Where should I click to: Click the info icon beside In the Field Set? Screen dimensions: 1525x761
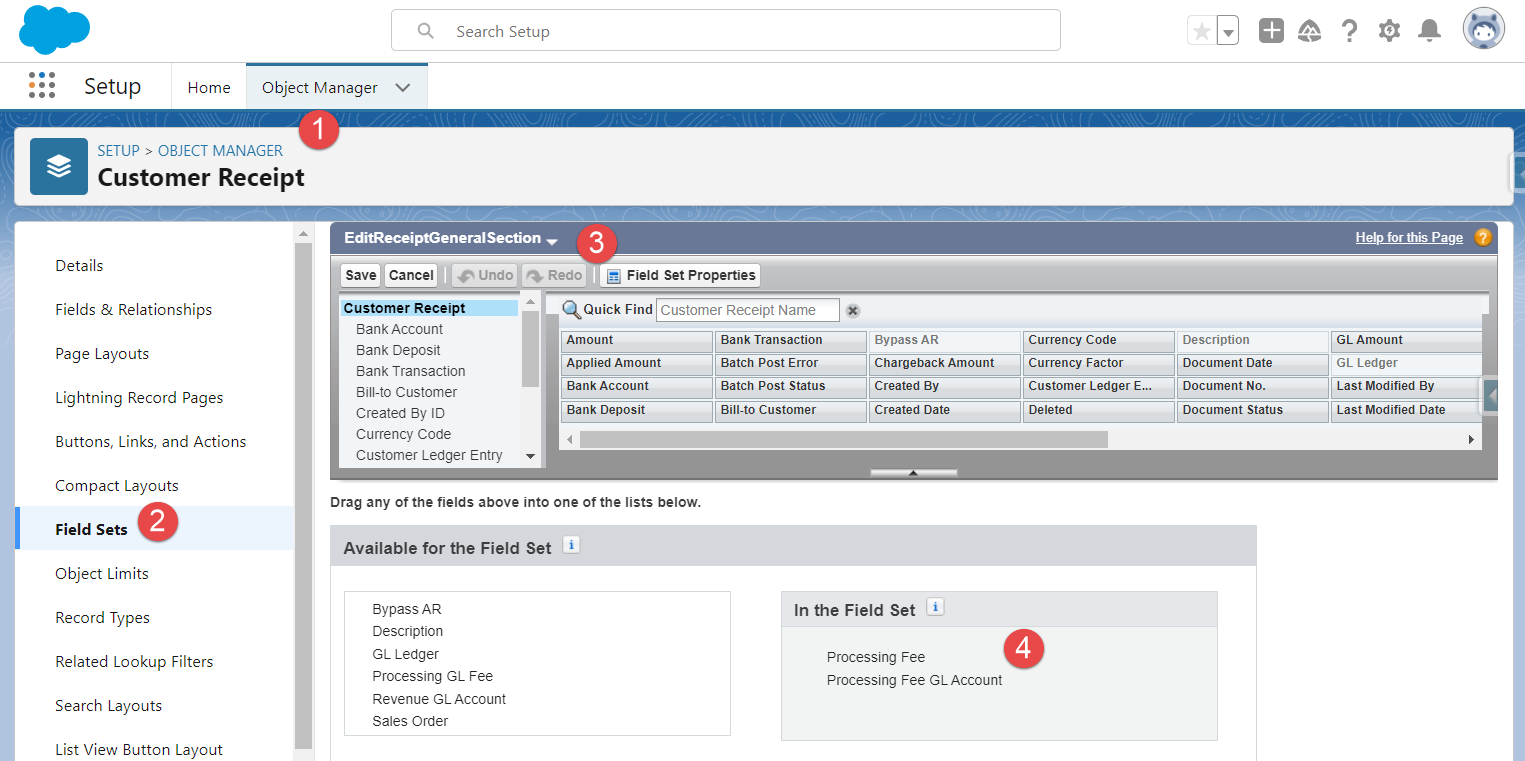[x=935, y=607]
